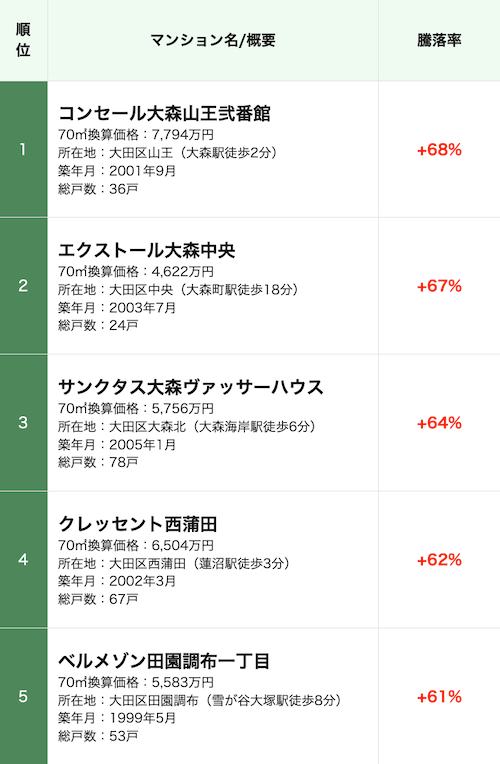This screenshot has height=764, width=500.
Task: Click the +68% rate value
Action: pos(439,150)
